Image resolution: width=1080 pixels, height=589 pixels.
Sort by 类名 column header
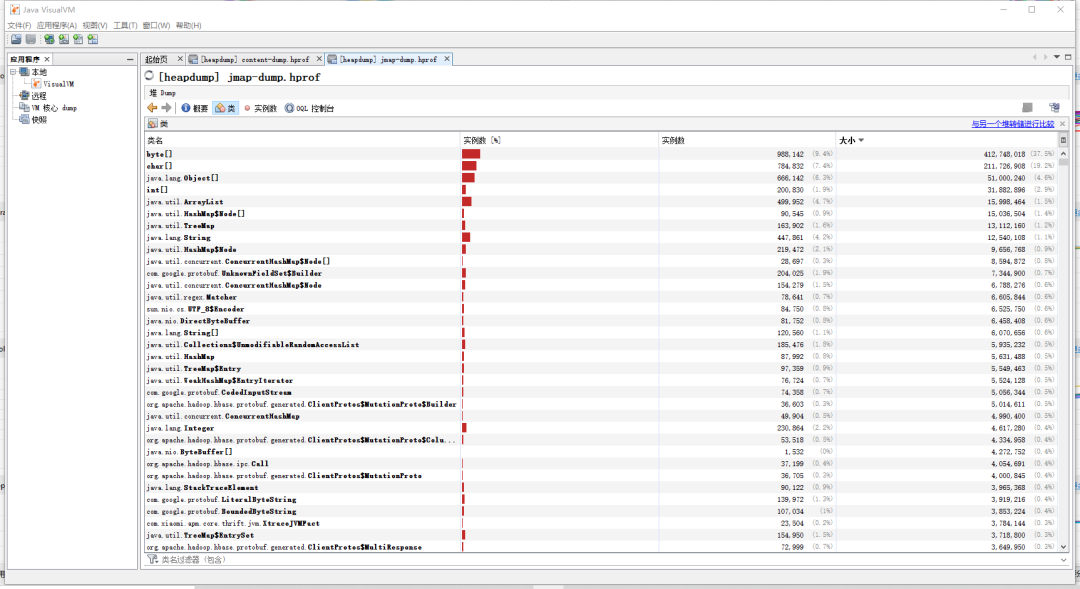tap(302, 140)
